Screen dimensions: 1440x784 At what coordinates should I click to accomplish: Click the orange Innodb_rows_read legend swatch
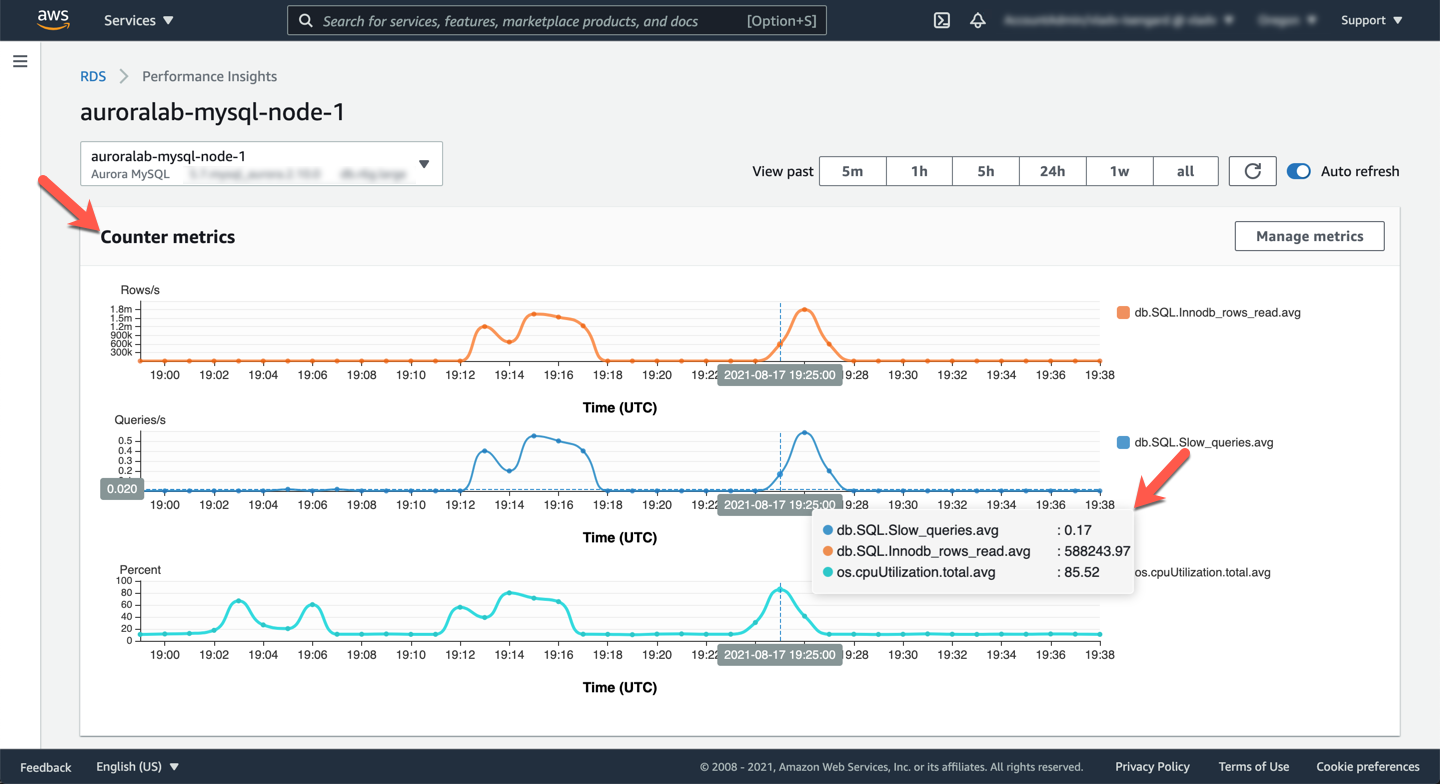[1123, 313]
